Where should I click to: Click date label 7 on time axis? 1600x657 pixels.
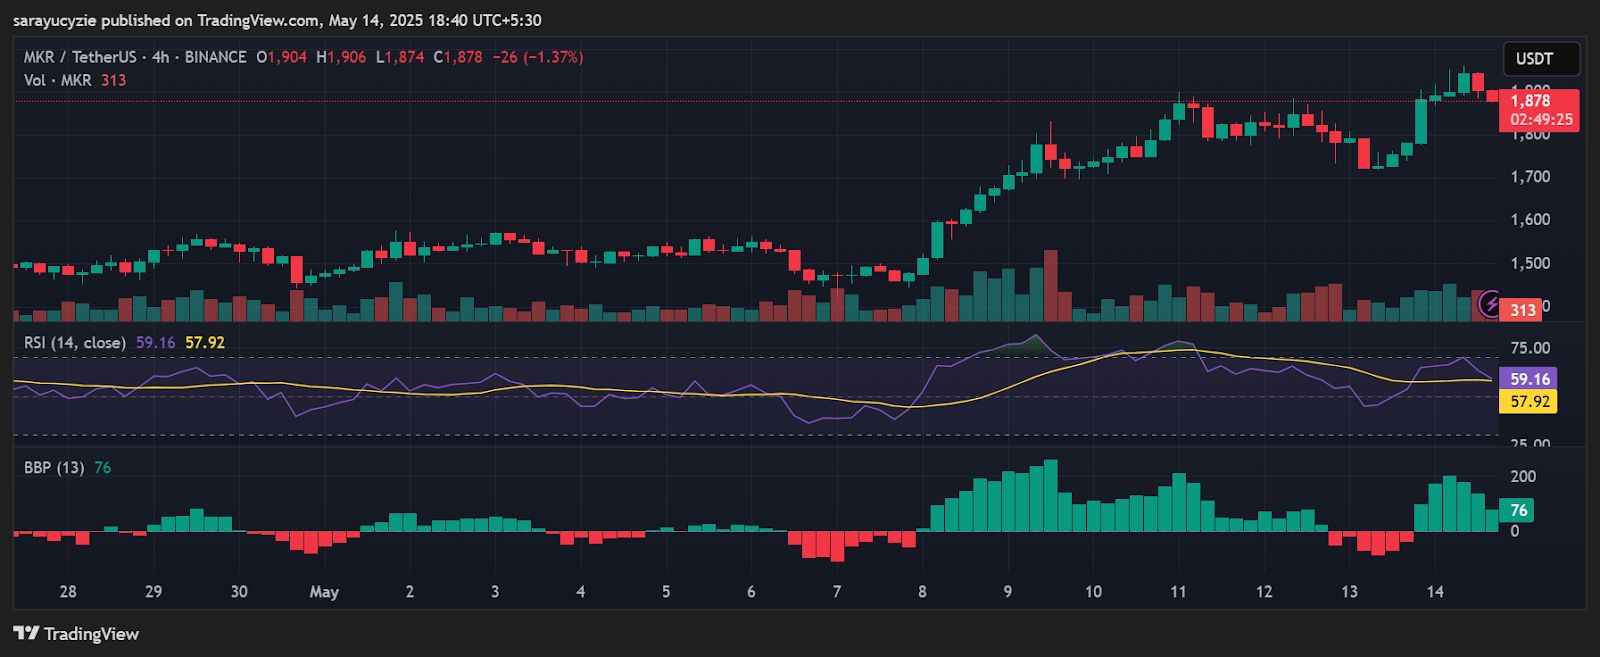click(x=837, y=591)
